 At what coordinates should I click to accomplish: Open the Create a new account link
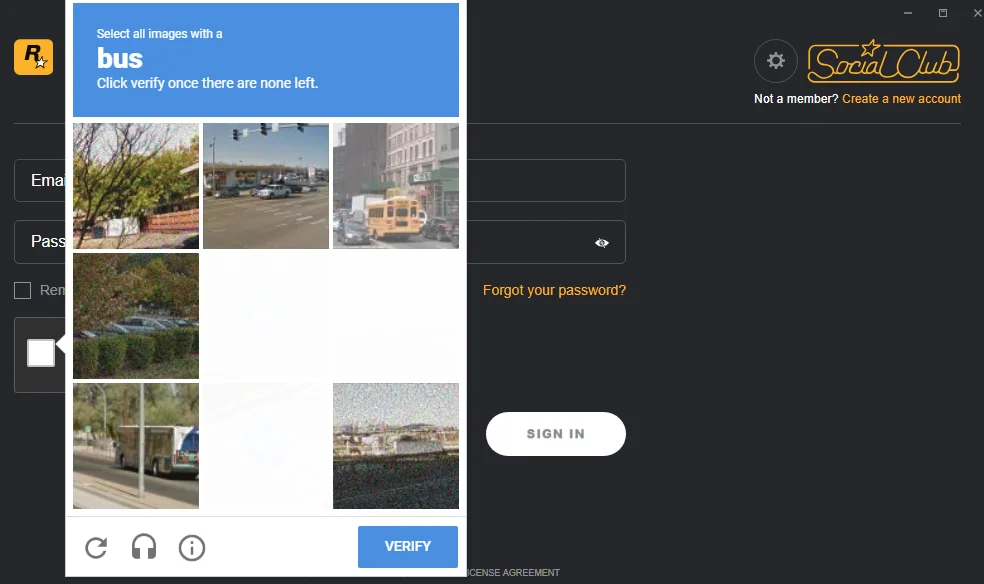pos(901,98)
